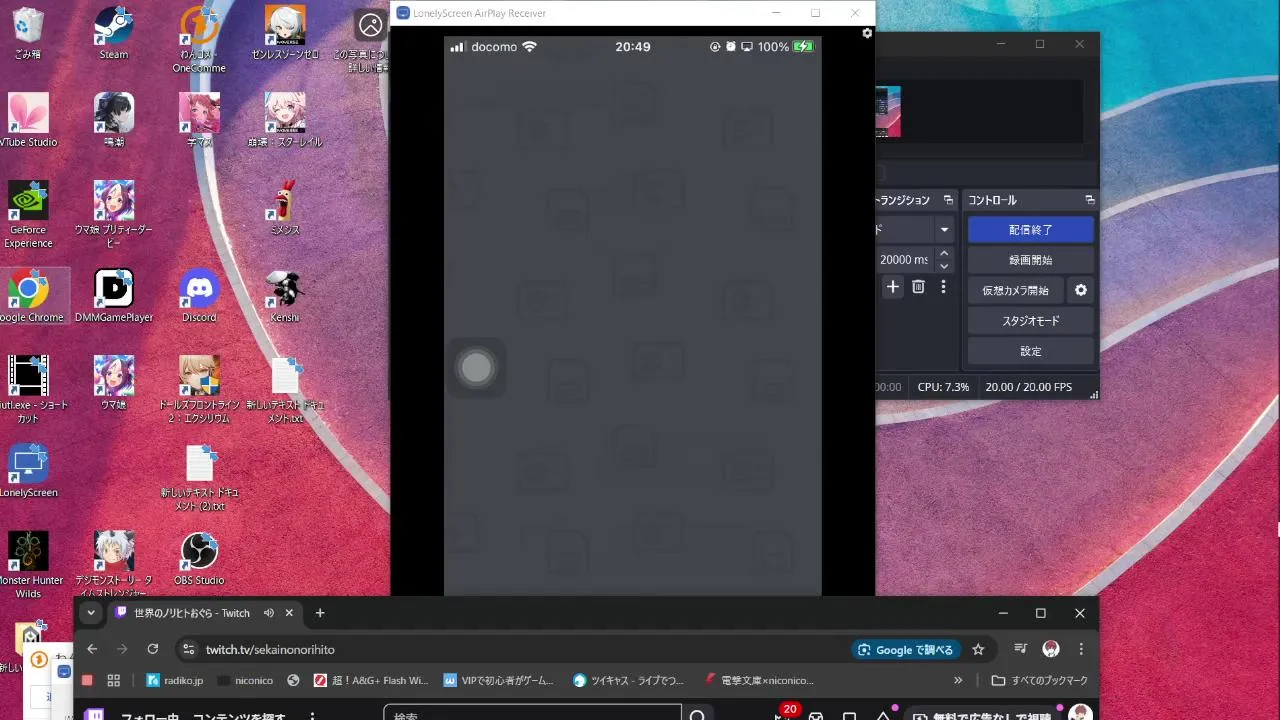Select the Google Chrome desktop icon
The width and height of the screenshot is (1280, 720).
click(x=28, y=295)
